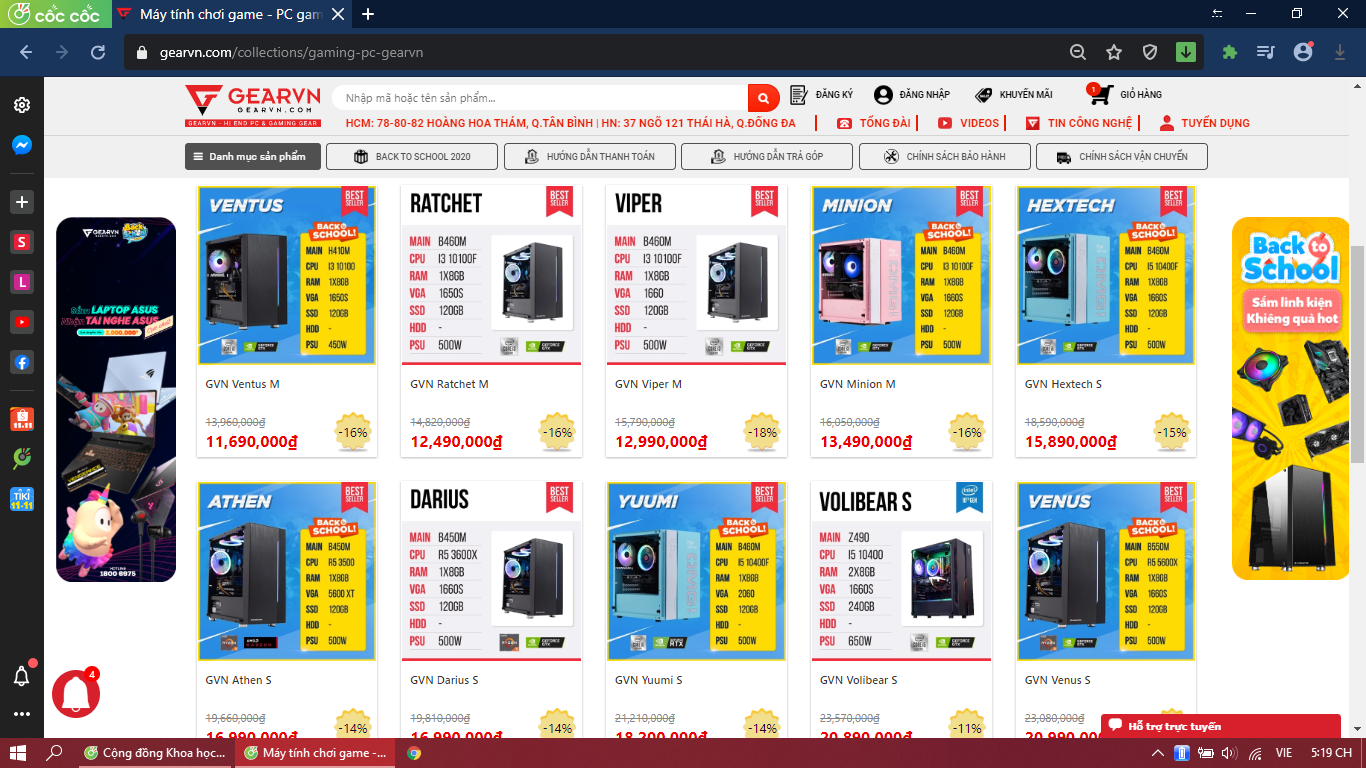Viewport: 1366px width, 768px height.
Task: Click GVN Athen S product title
Action: pyautogui.click(x=239, y=680)
